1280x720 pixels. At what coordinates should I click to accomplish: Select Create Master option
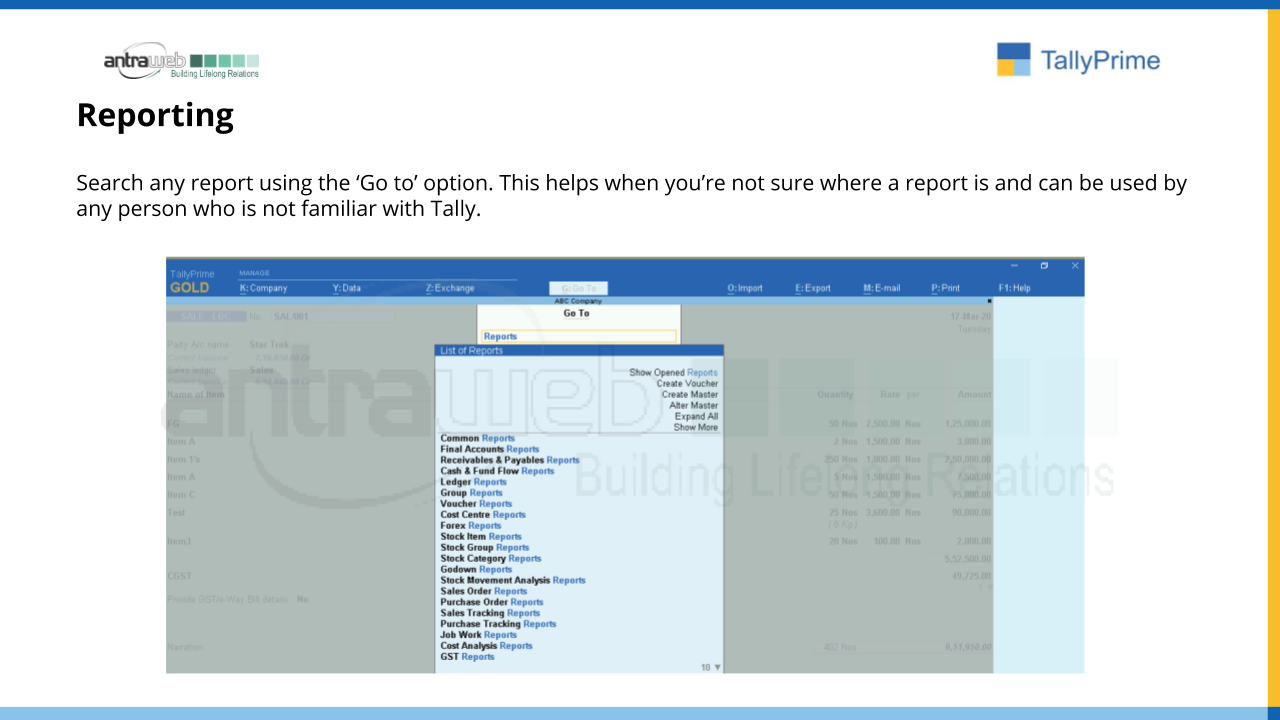click(689, 395)
